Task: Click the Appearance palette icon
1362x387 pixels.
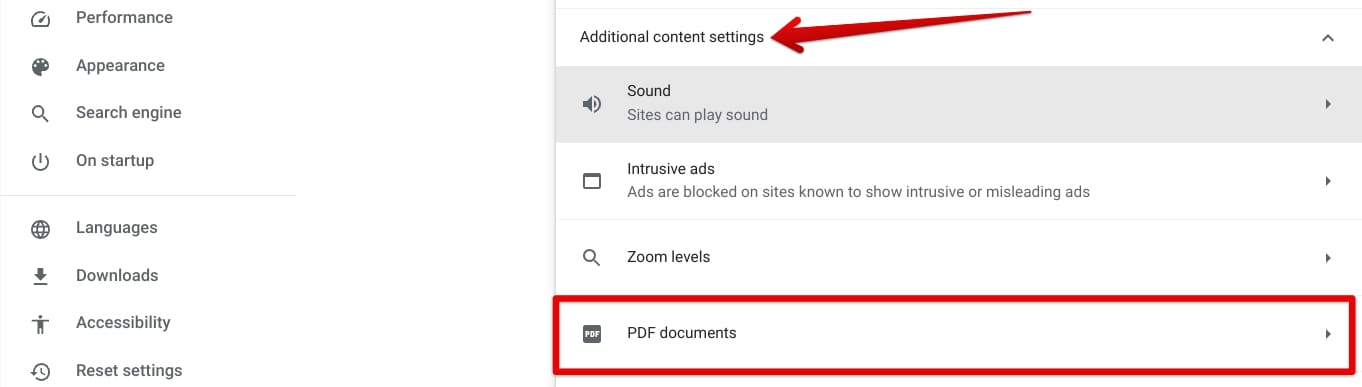Action: point(40,66)
